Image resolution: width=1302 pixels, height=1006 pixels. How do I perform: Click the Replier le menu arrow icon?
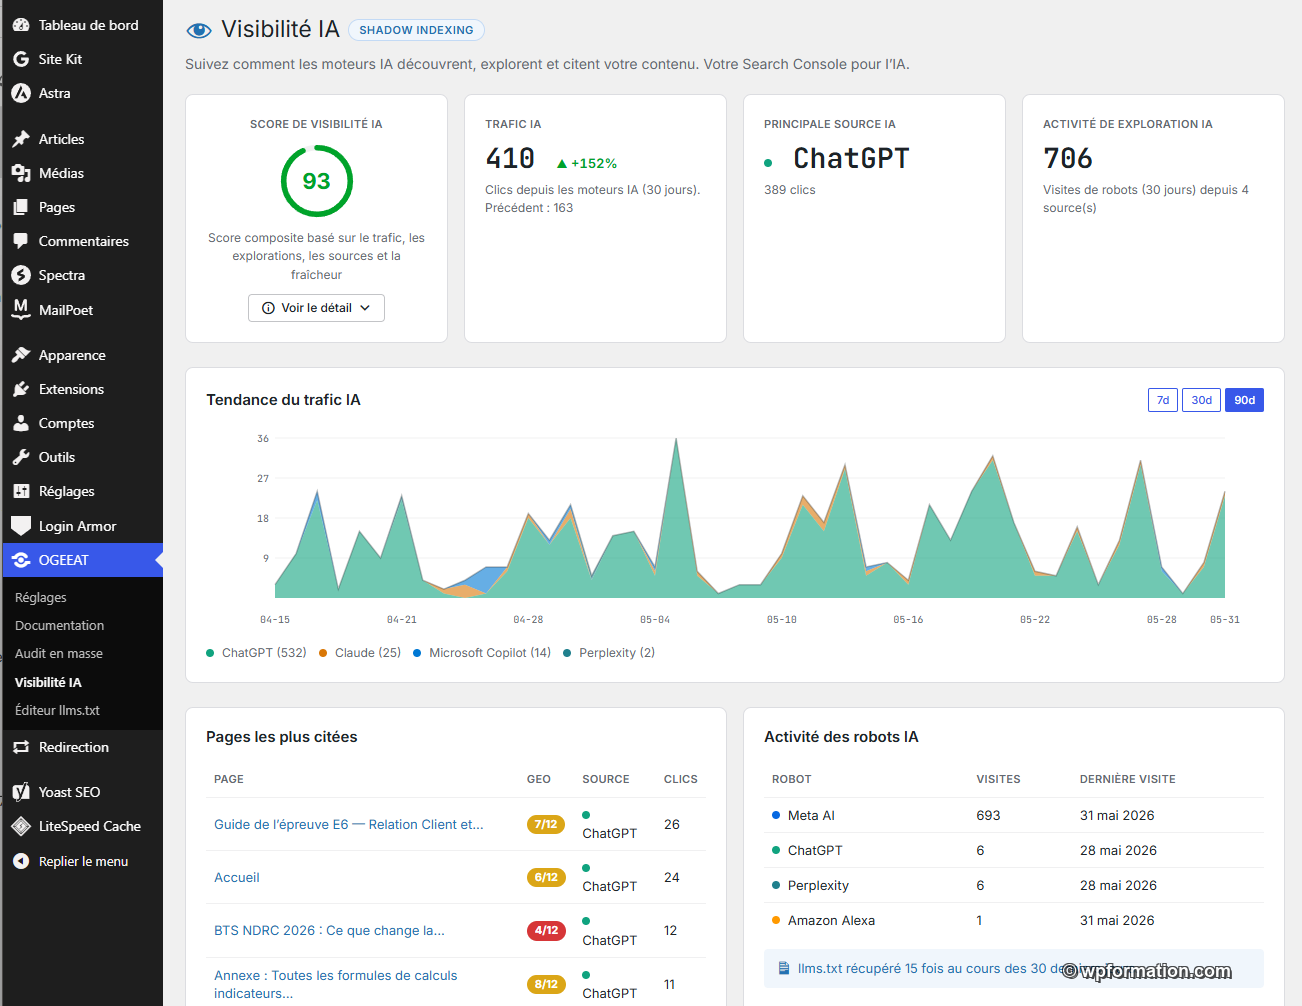point(21,861)
